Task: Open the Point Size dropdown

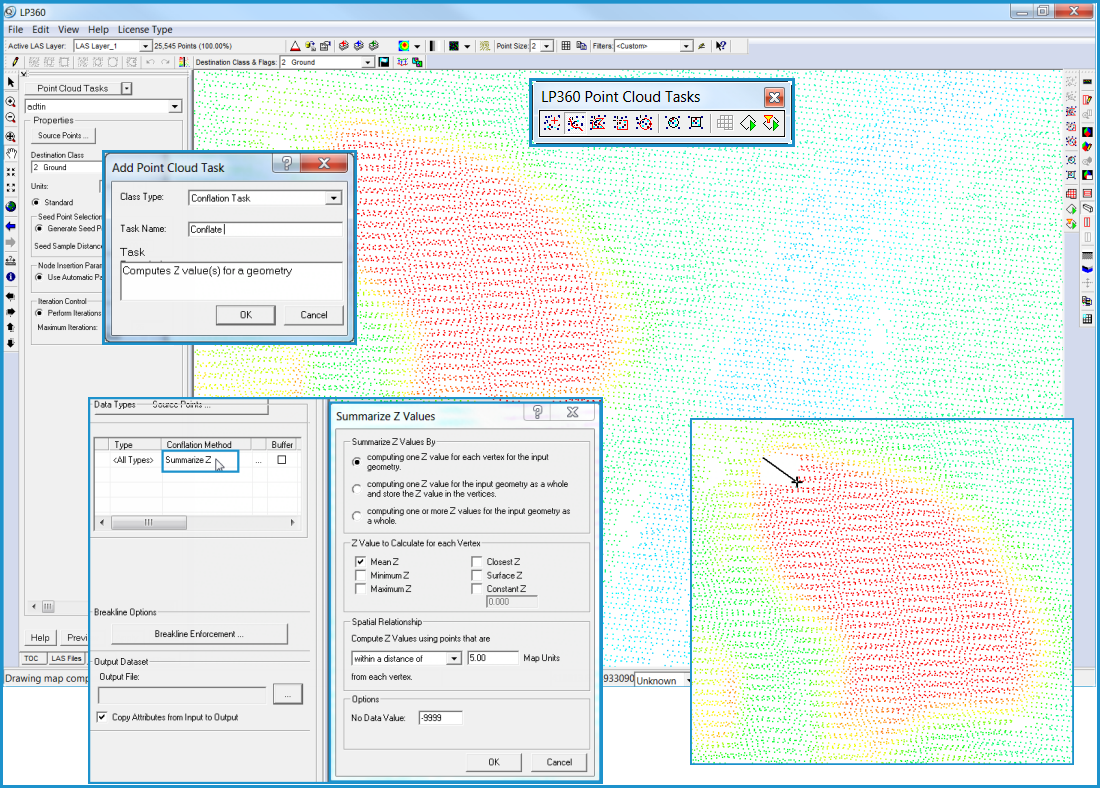Action: pyautogui.click(x=547, y=46)
